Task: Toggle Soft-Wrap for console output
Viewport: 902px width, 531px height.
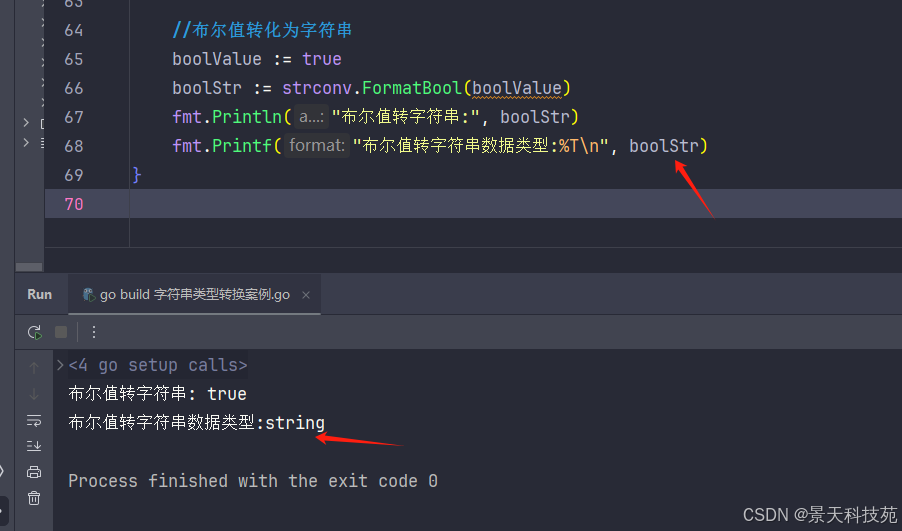Action: pyautogui.click(x=34, y=420)
